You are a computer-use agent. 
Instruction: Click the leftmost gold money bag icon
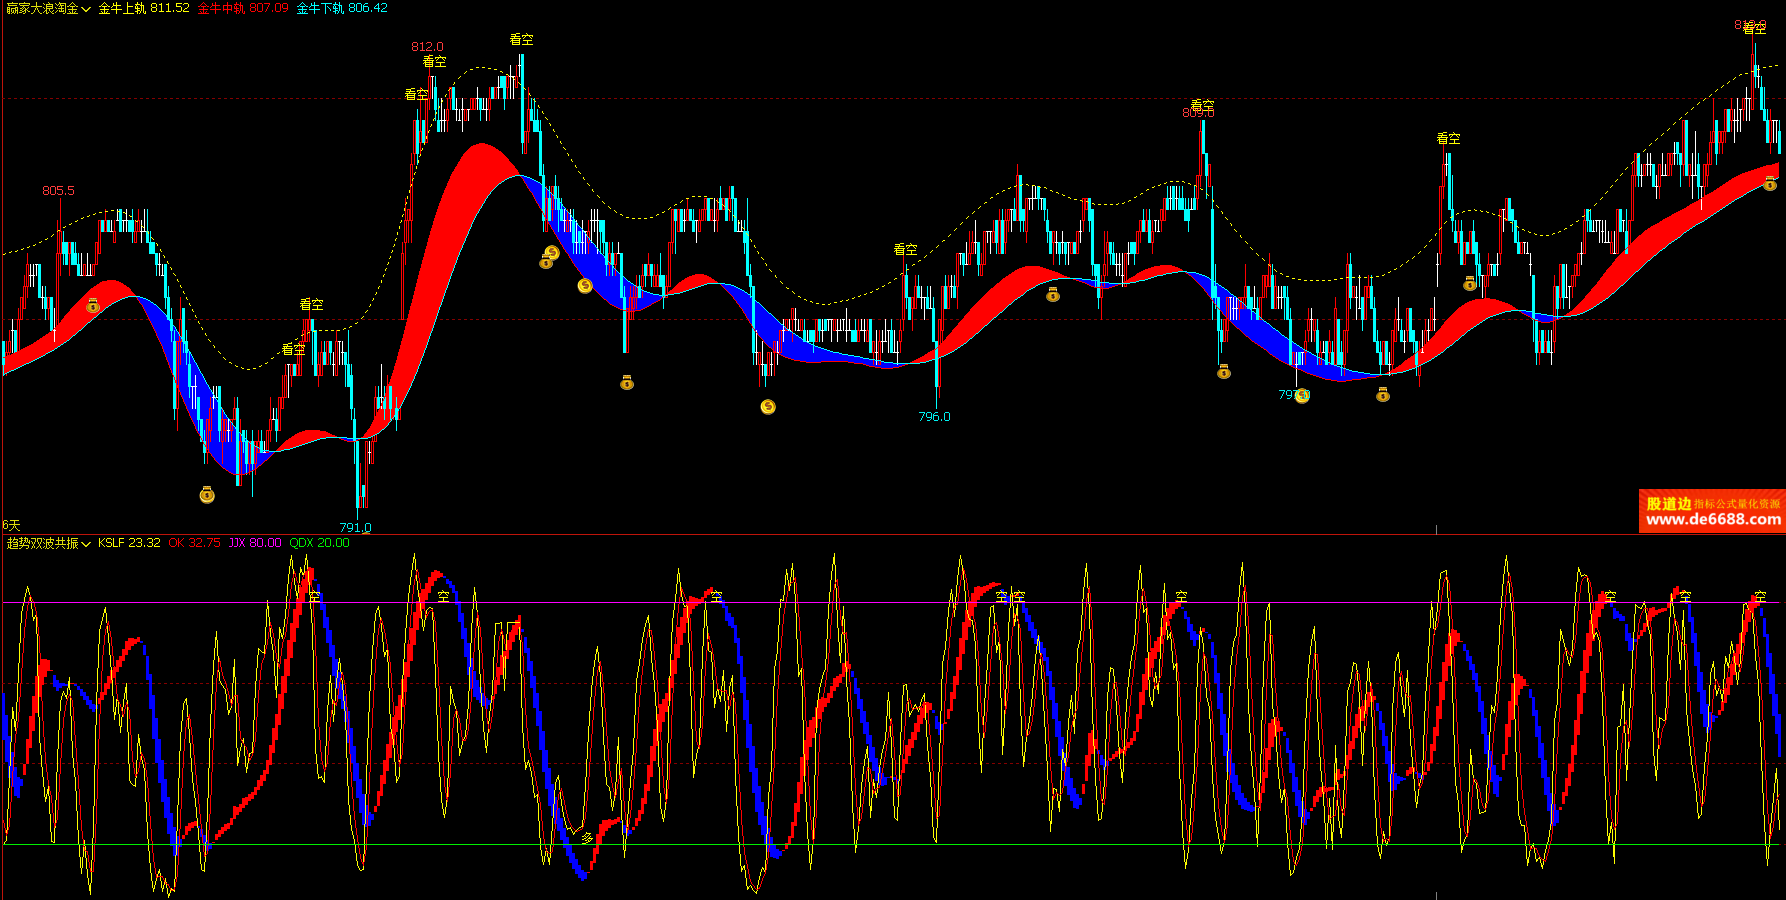click(93, 305)
